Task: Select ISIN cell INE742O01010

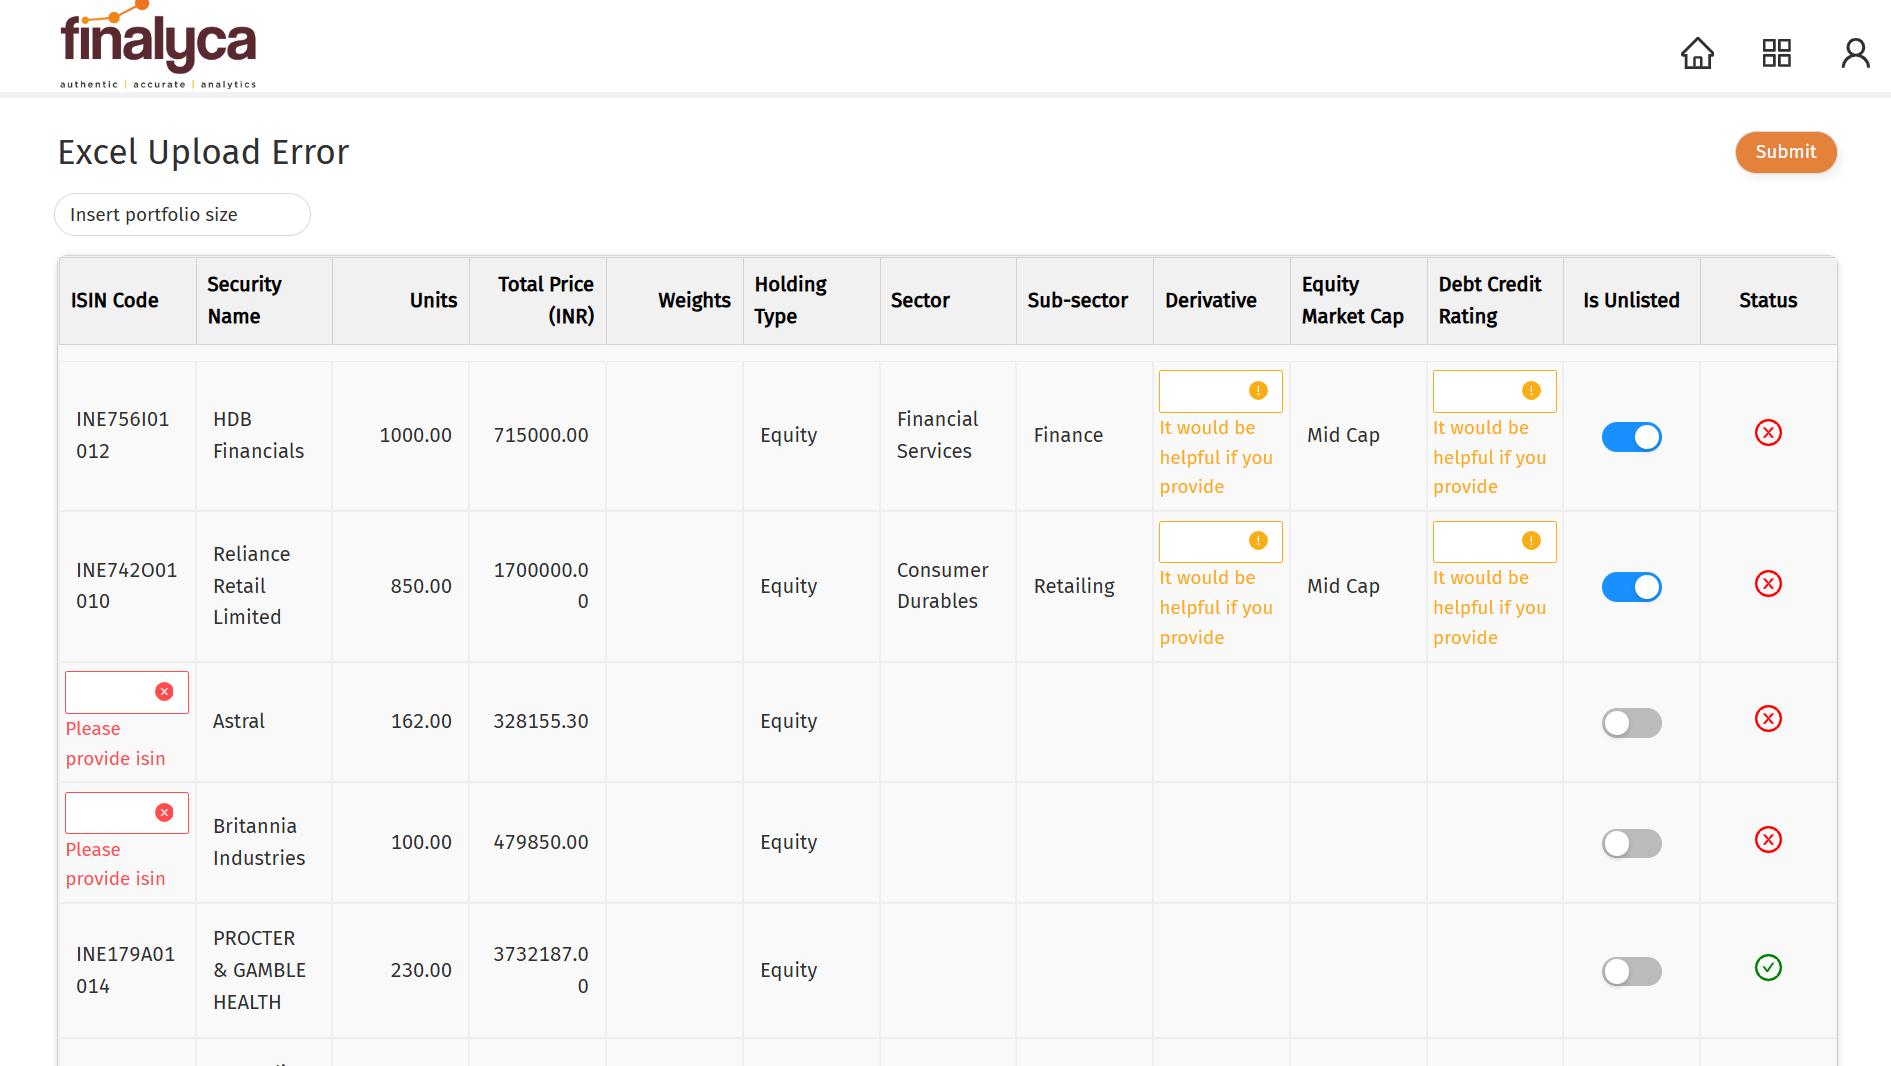Action: coord(126,585)
